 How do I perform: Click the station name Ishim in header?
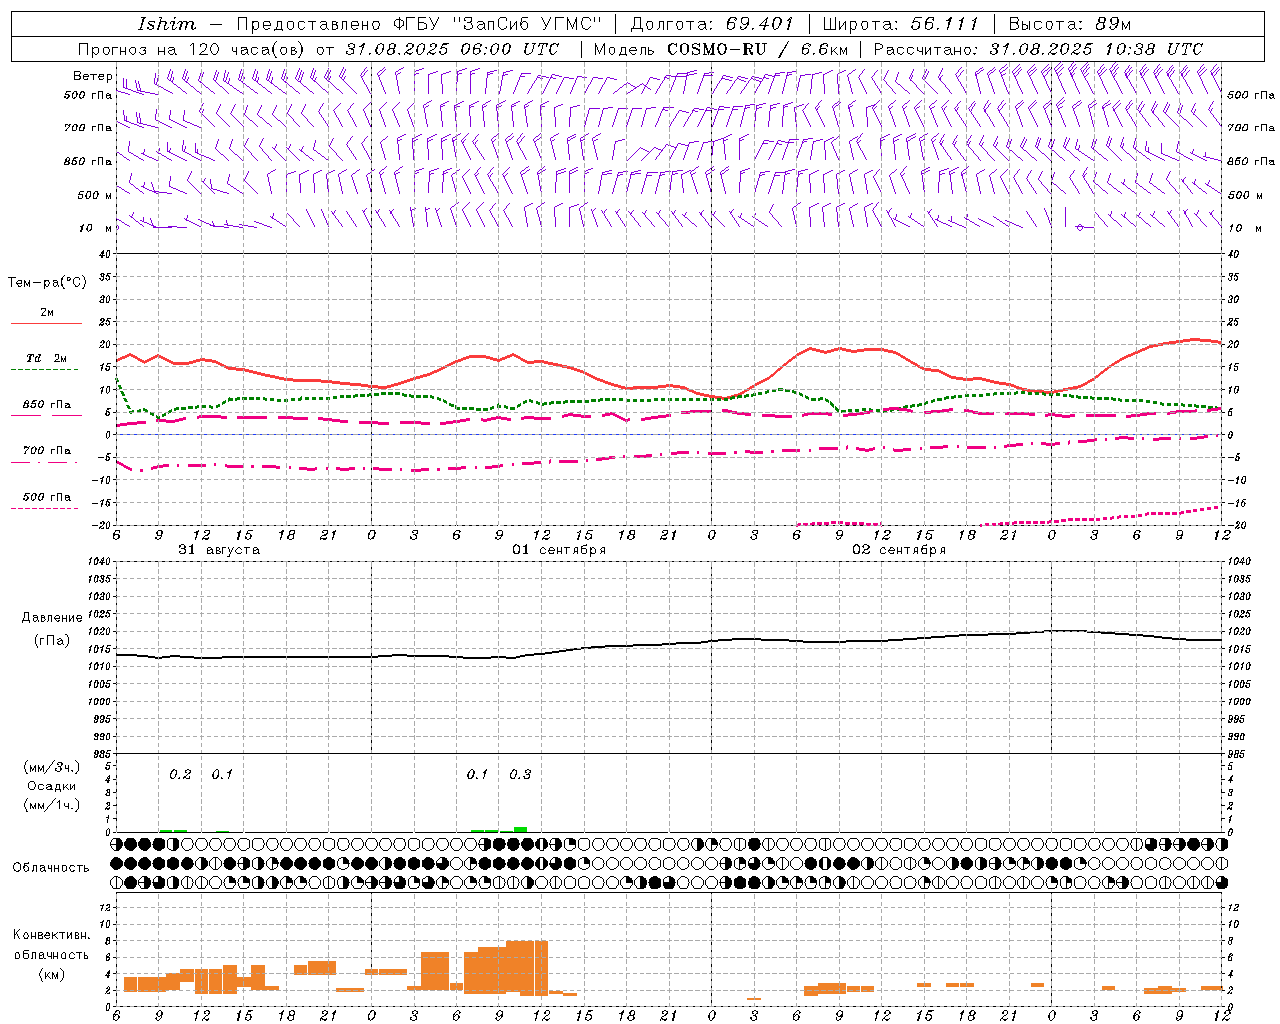[x=167, y=24]
